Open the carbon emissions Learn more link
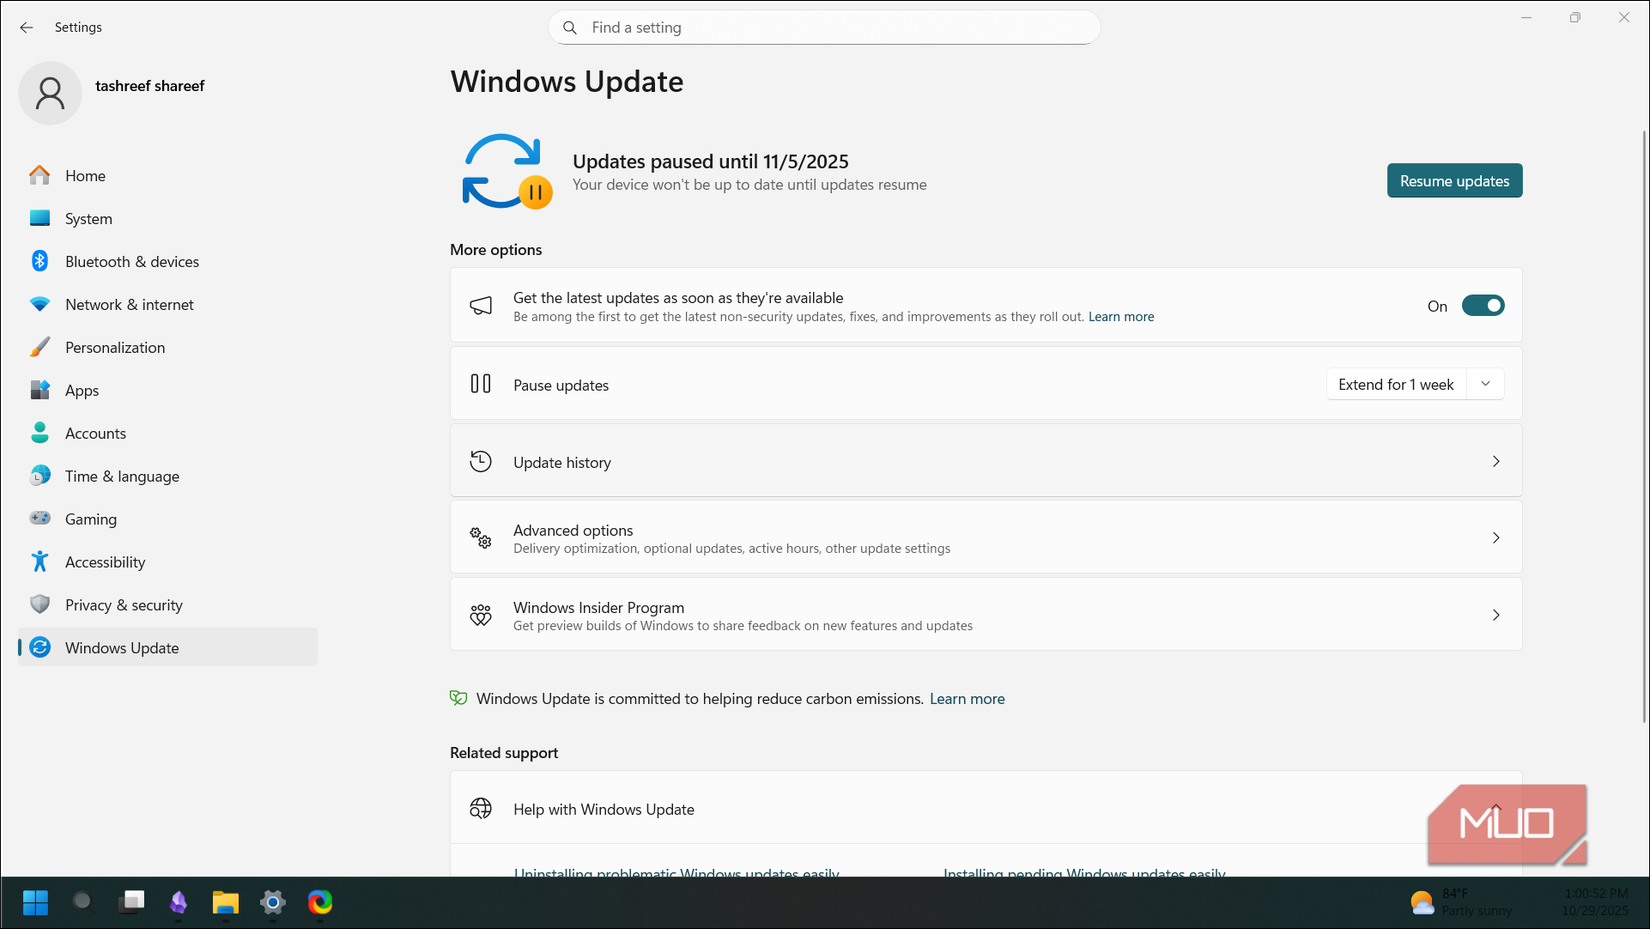The height and width of the screenshot is (929, 1650). coord(967,698)
